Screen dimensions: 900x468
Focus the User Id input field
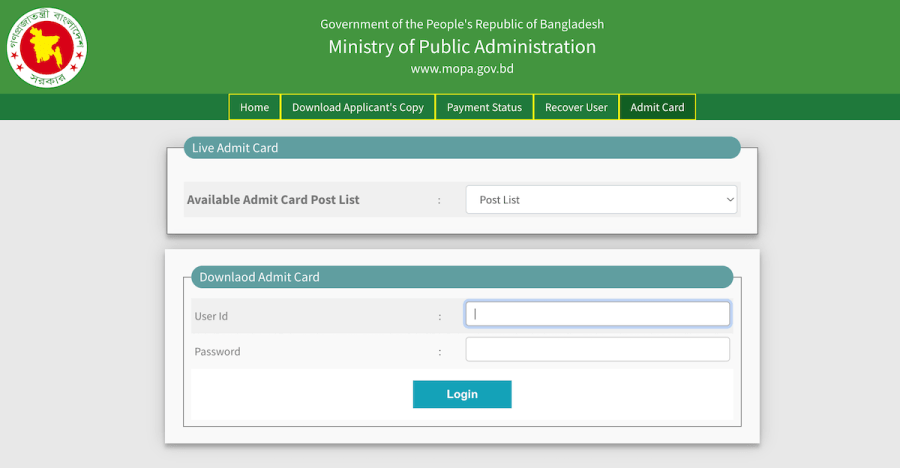598,314
